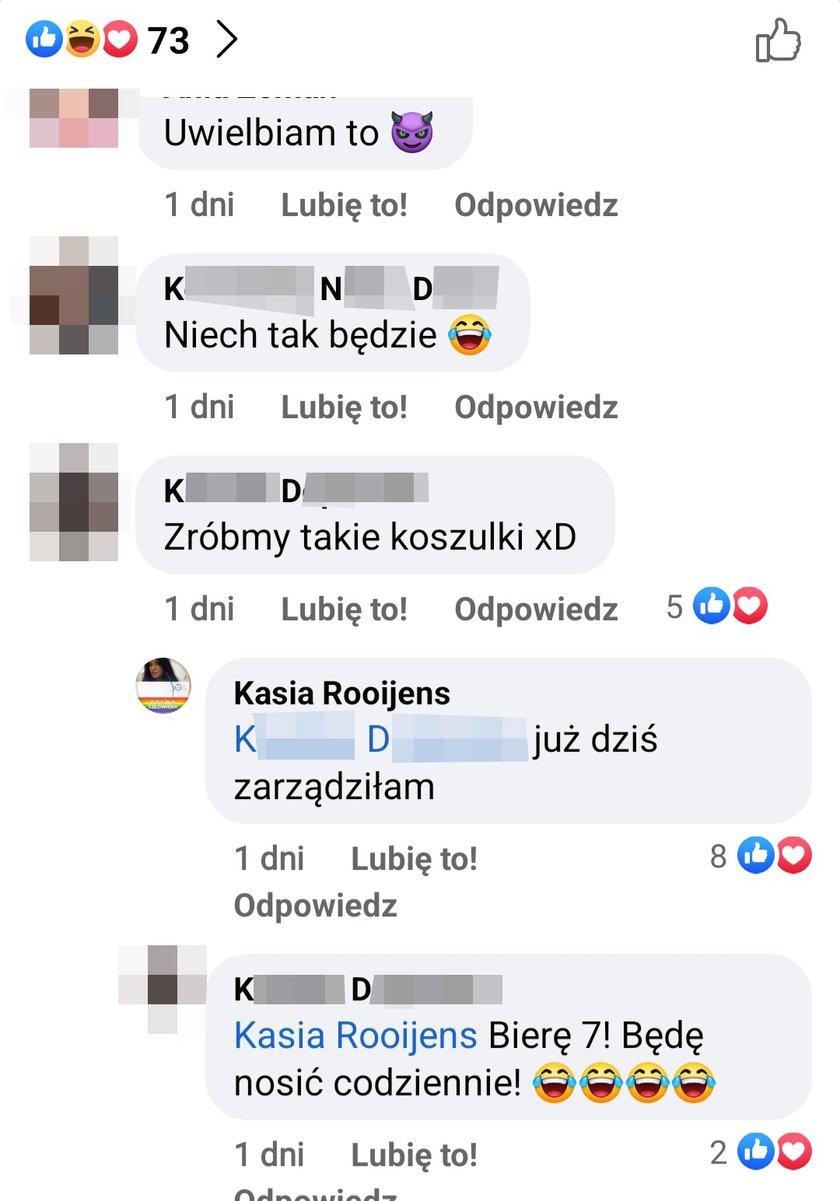Like the "Niech tak będzie" comment

click(344, 407)
